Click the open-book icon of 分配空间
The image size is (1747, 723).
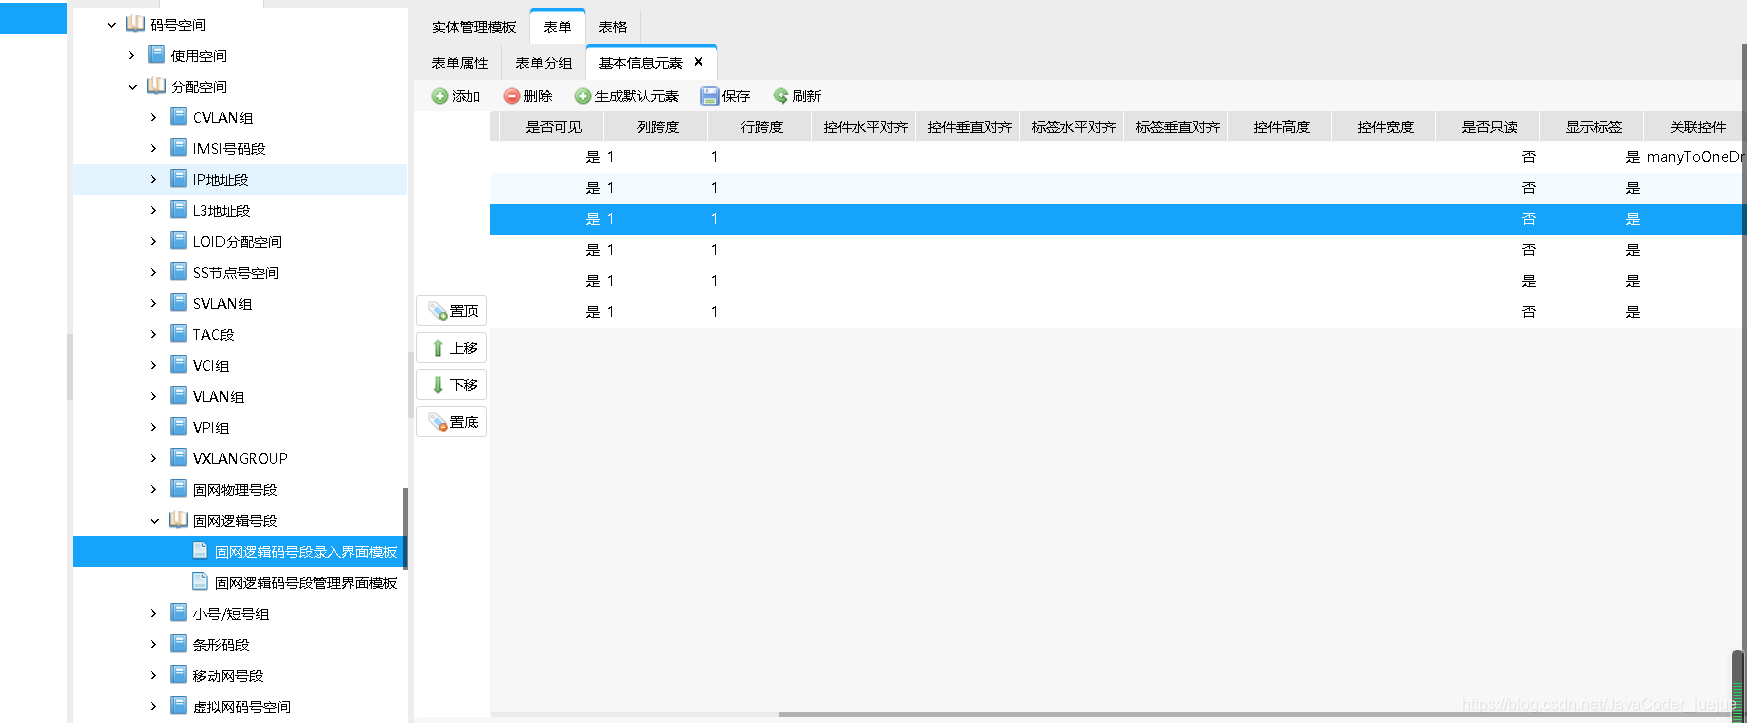157,86
